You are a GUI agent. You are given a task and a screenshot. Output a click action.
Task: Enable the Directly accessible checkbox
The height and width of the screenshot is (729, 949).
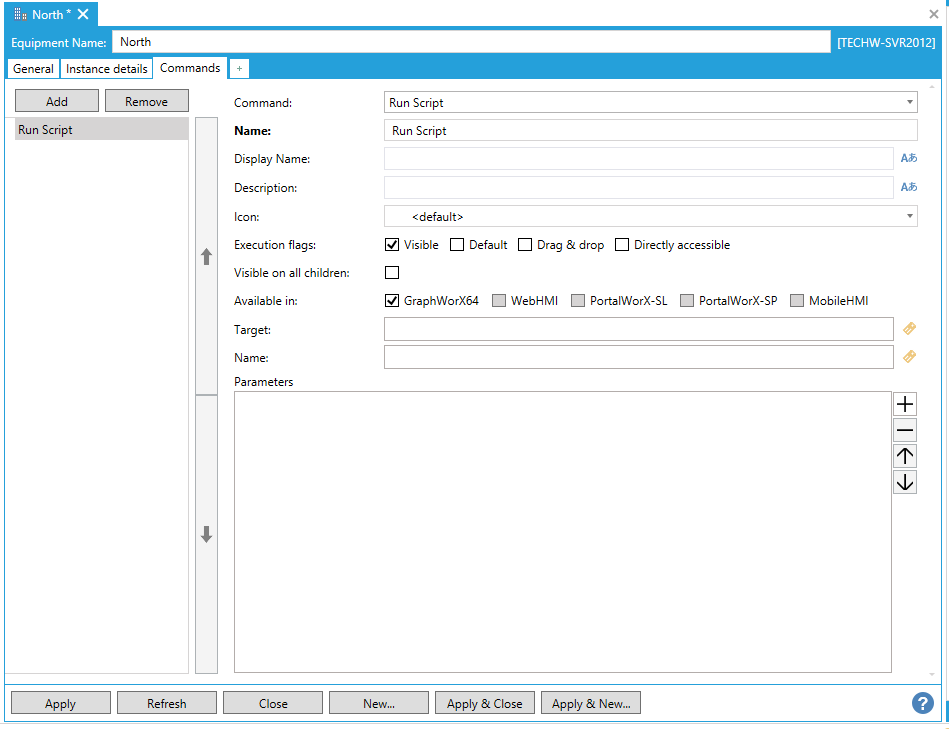tap(622, 245)
